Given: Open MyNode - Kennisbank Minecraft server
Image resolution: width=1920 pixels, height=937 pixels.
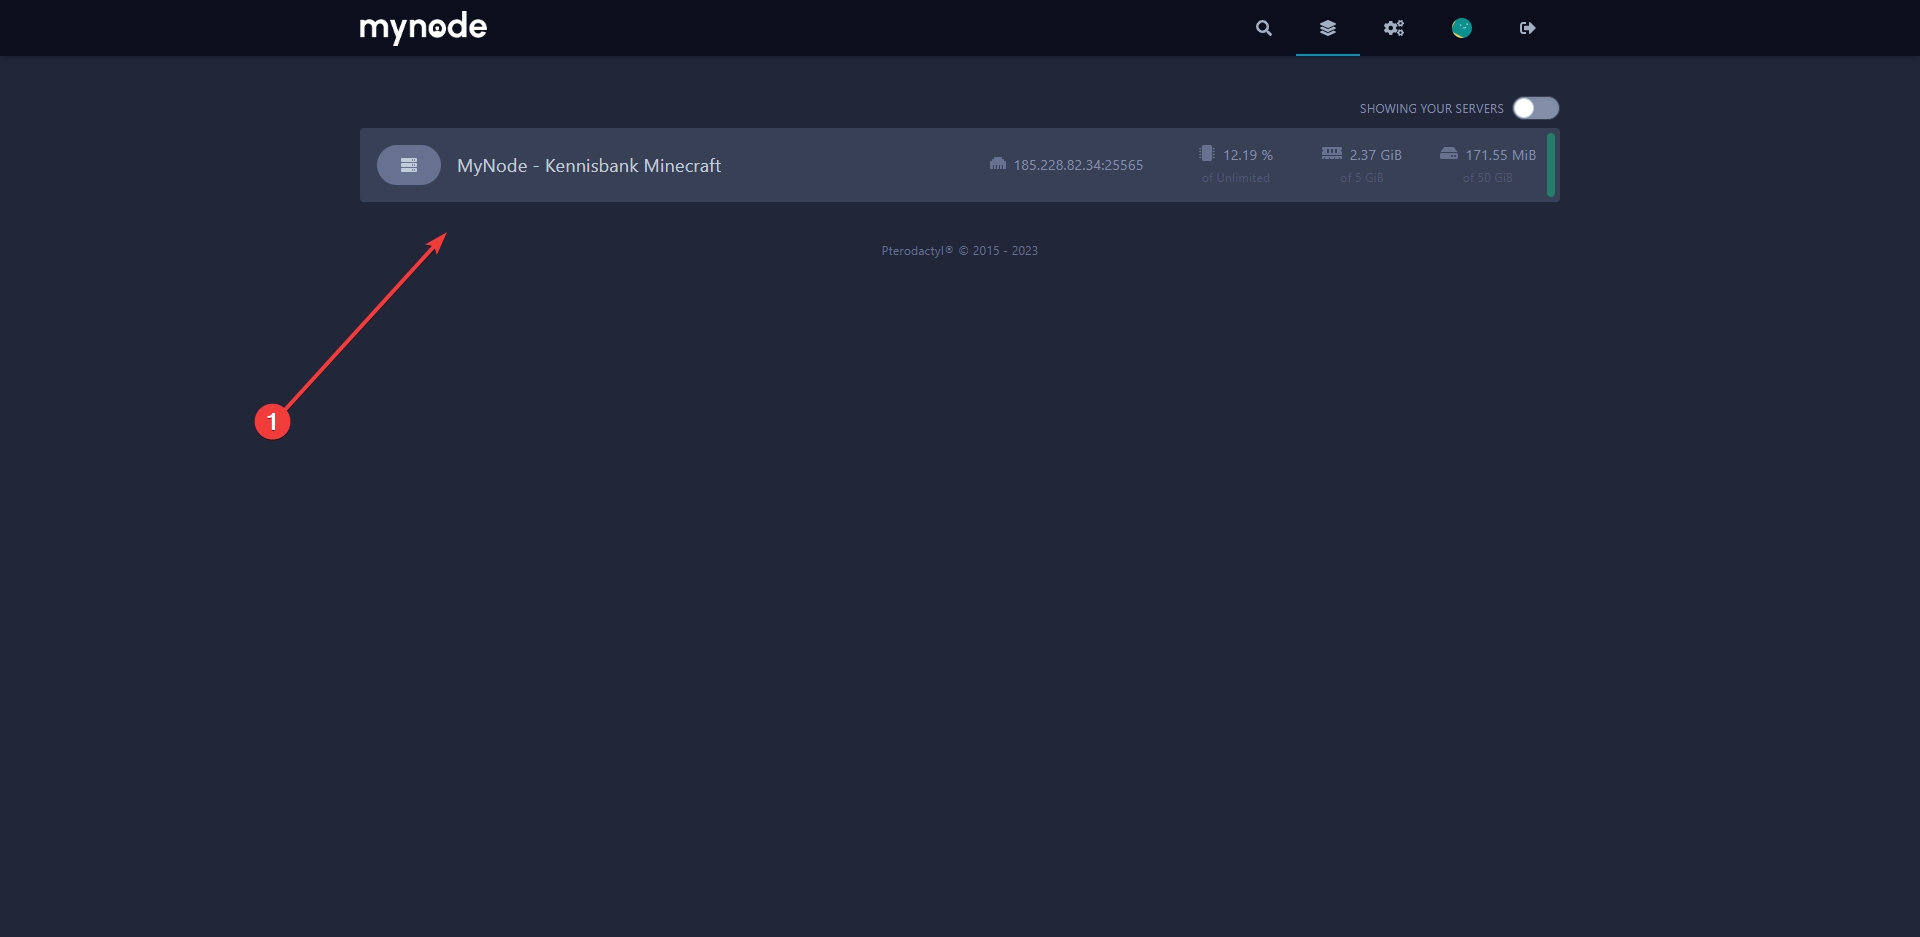Looking at the screenshot, I should pyautogui.click(x=588, y=166).
